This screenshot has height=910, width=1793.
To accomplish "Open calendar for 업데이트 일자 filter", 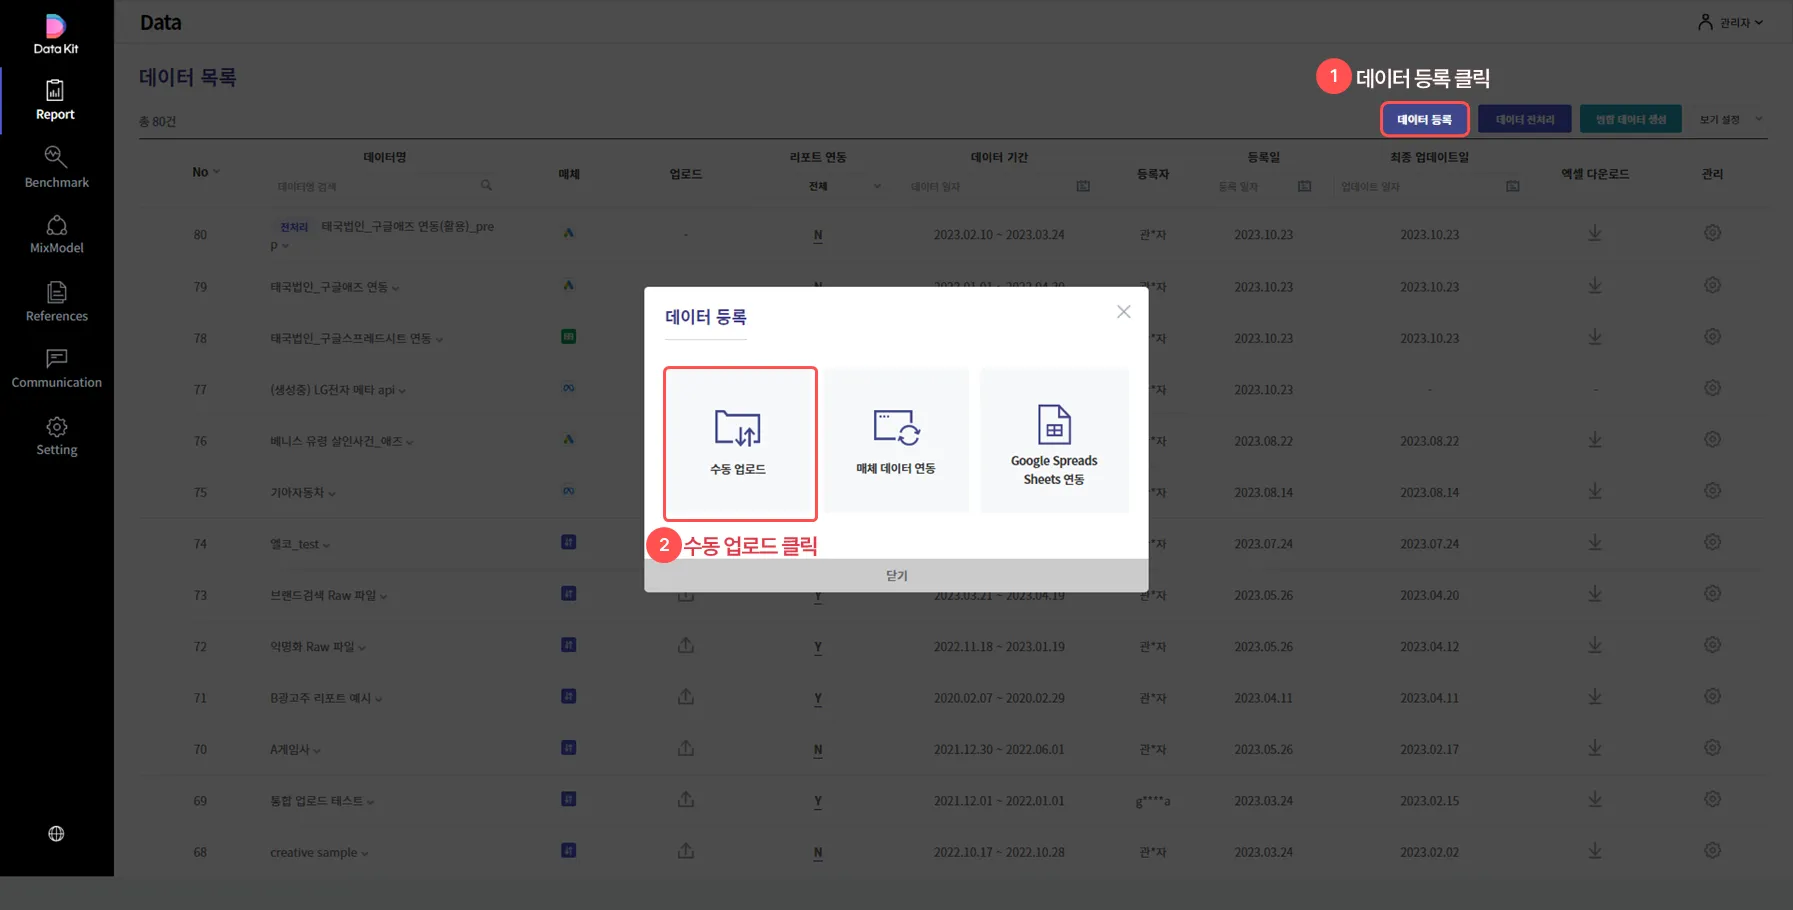I will (1512, 186).
